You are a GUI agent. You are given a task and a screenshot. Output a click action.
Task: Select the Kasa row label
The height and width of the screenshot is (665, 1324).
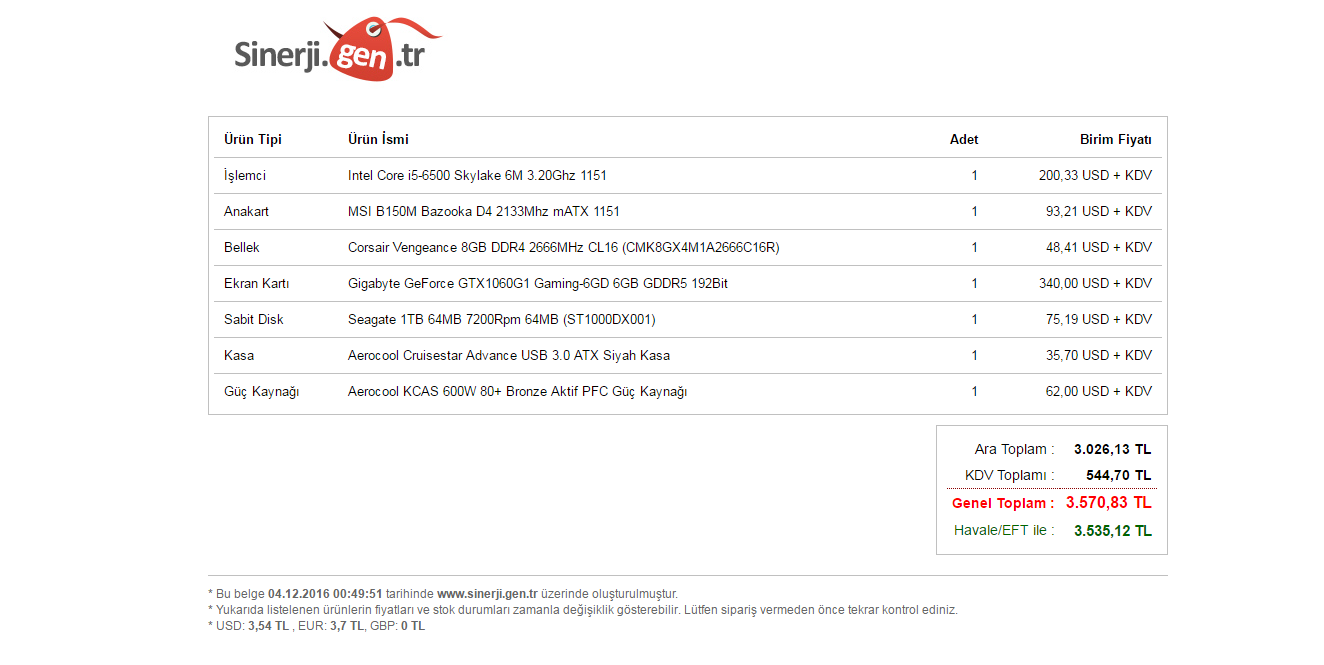(239, 355)
